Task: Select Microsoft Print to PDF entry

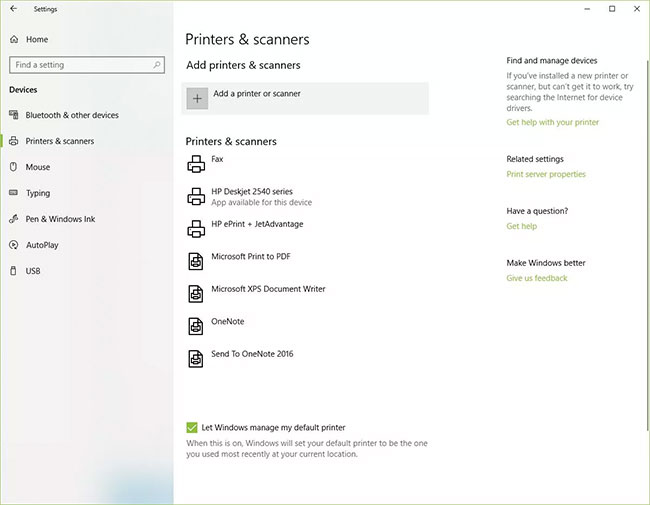Action: 251,257
